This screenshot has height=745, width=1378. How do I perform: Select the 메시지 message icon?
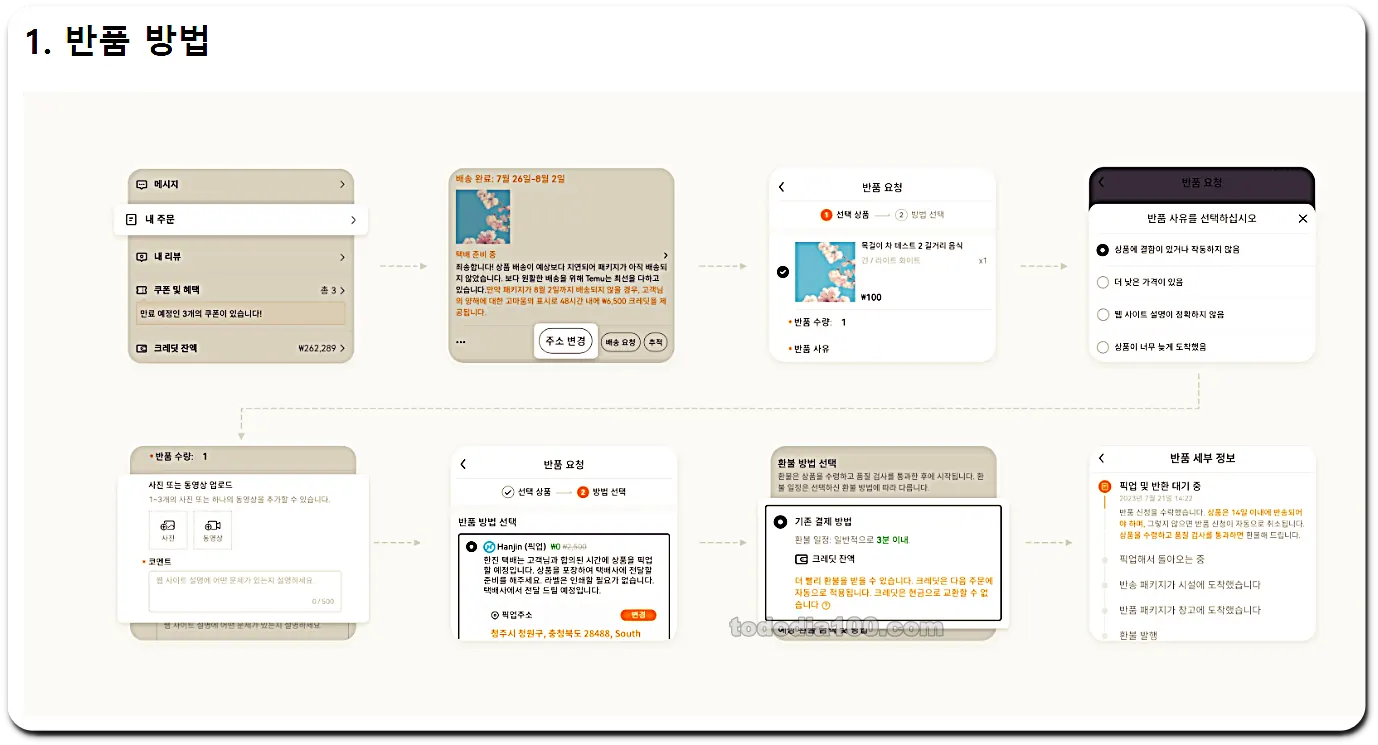point(141,185)
